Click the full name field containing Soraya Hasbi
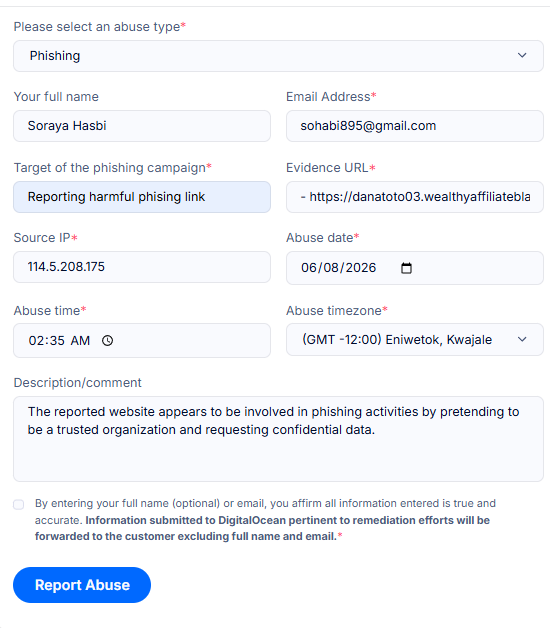Image resolution: width=550 pixels, height=628 pixels. tap(142, 126)
